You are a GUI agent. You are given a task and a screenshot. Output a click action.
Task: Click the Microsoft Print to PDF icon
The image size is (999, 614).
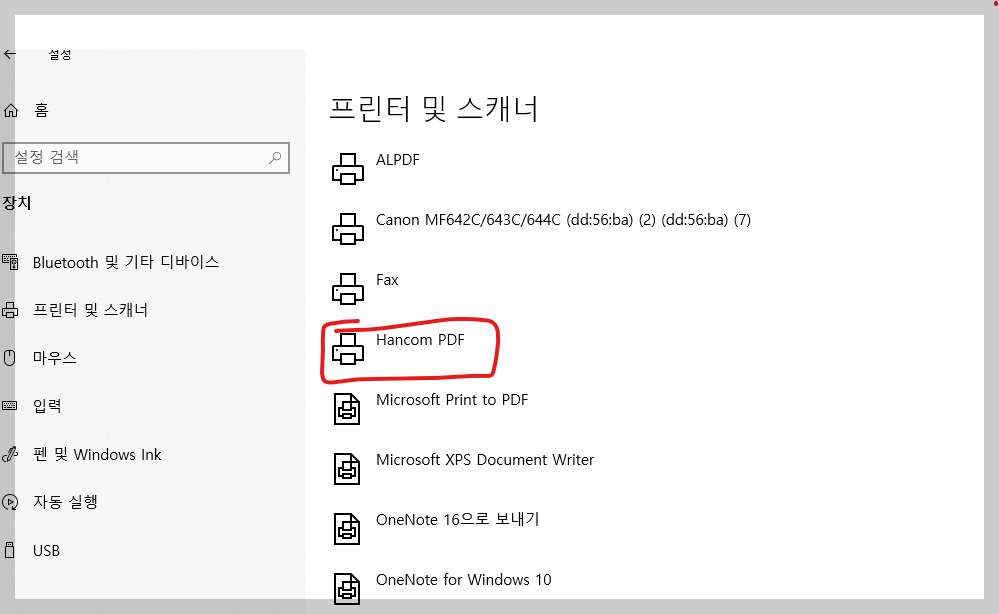[x=347, y=409]
